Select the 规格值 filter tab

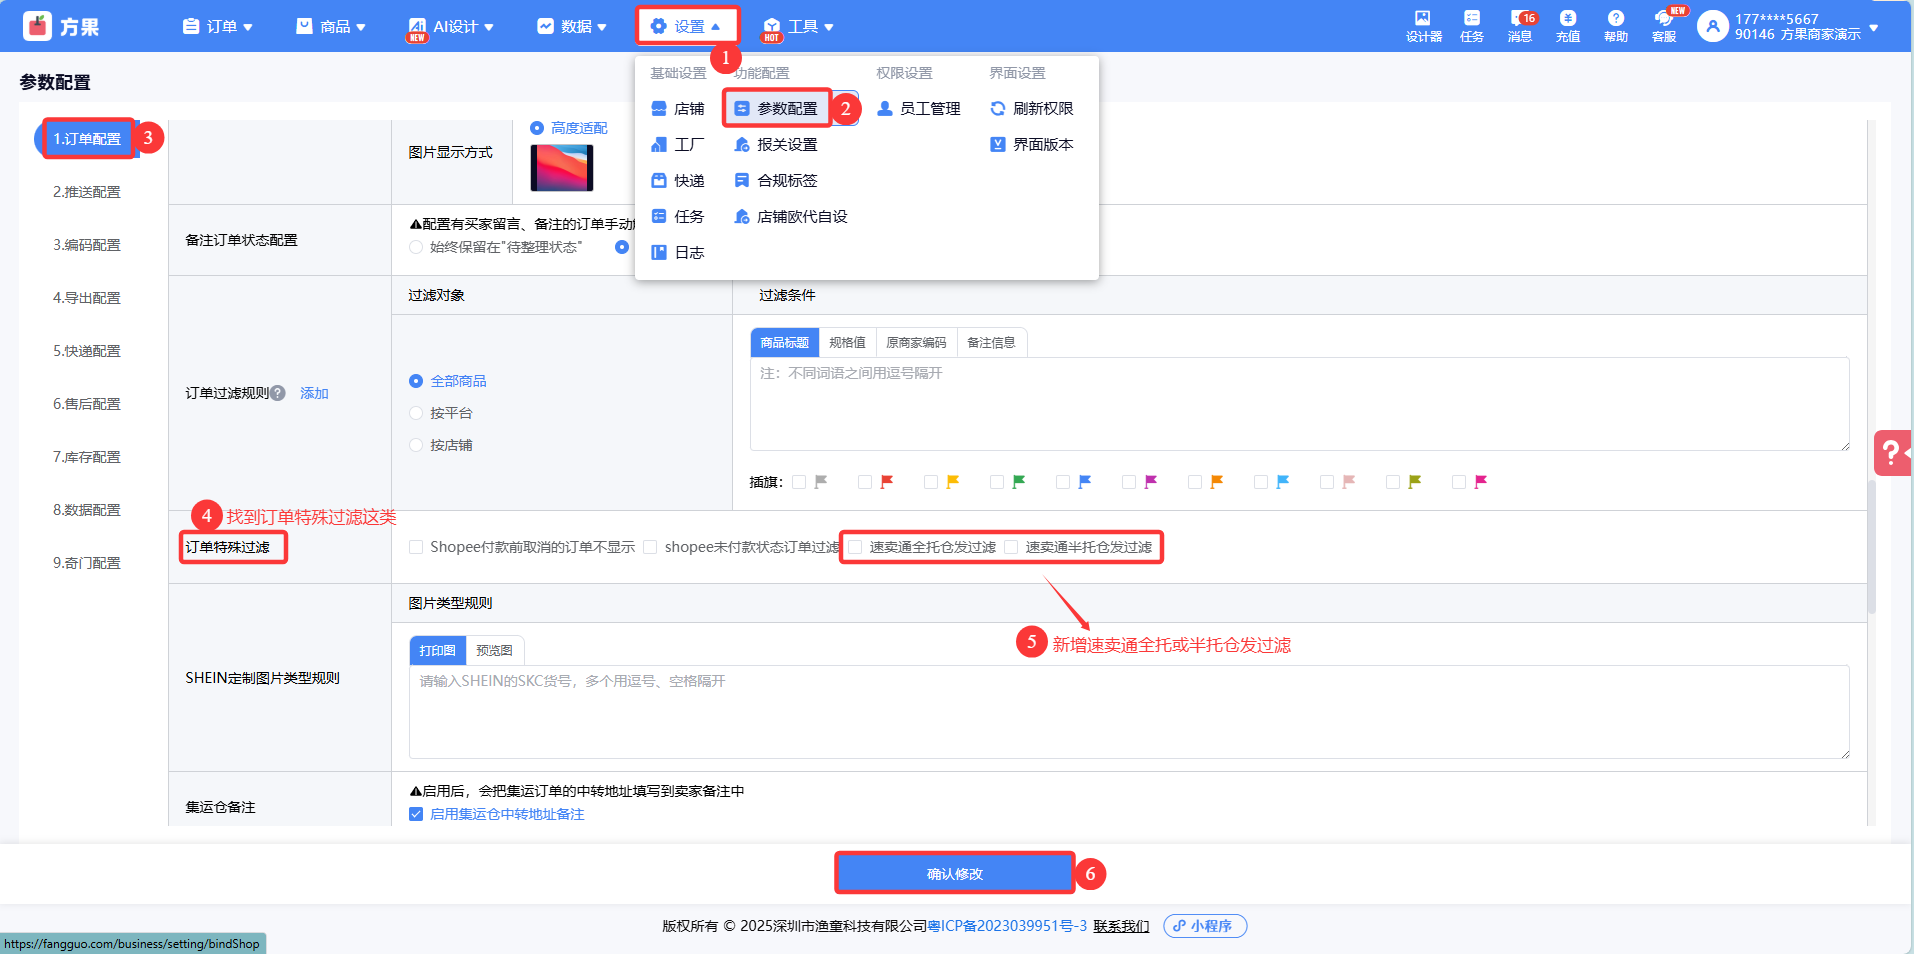tap(848, 342)
